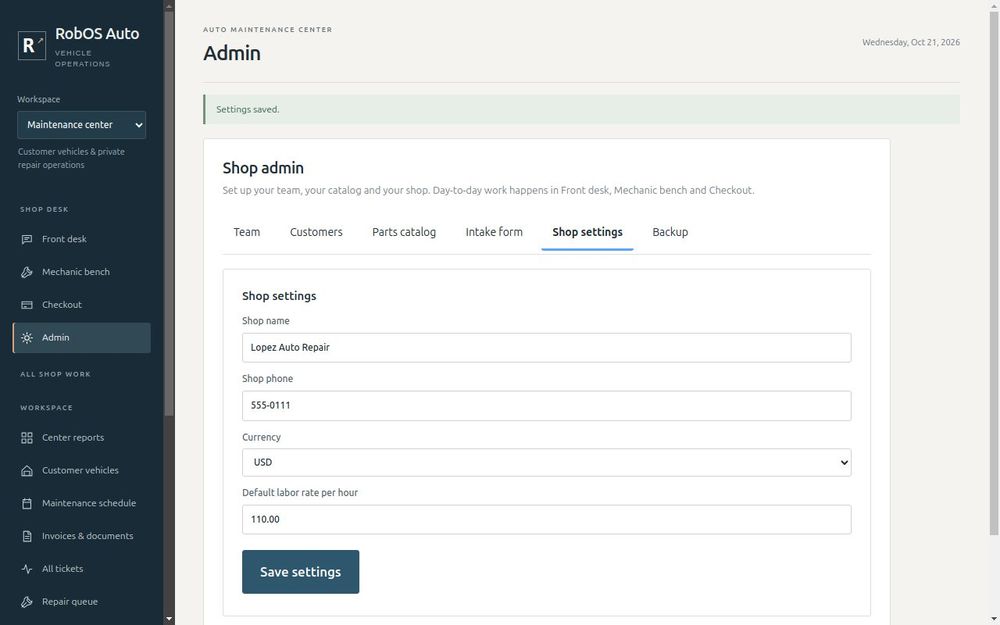This screenshot has height=625, width=1000.
Task: Go to Mechanic bench page
Action: (x=82, y=272)
